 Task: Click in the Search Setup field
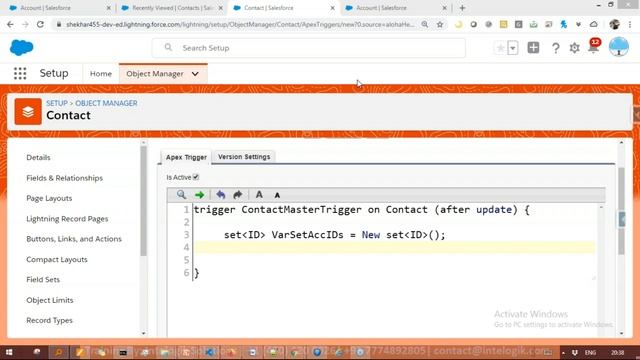tap(309, 48)
